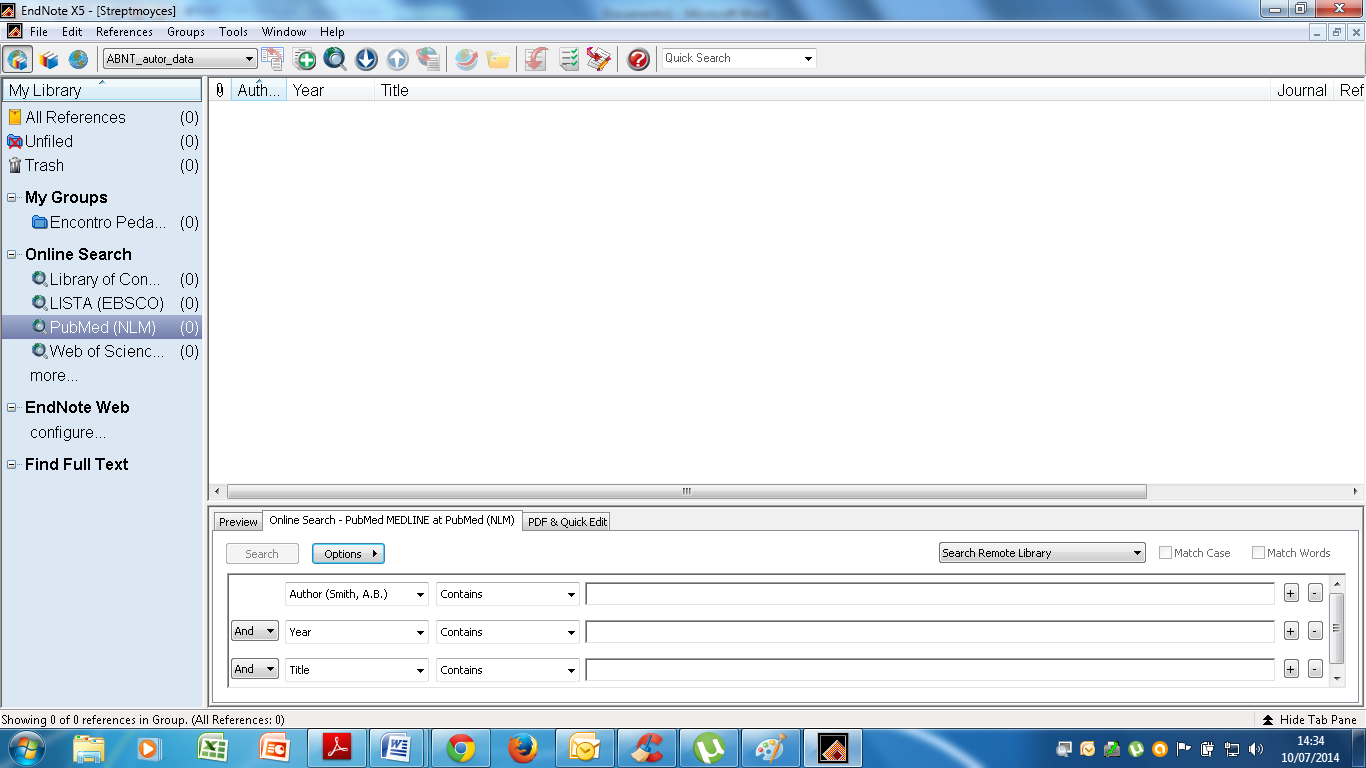Sort by the Year column header
Viewport: 1366px width, 768px height.
[331, 90]
